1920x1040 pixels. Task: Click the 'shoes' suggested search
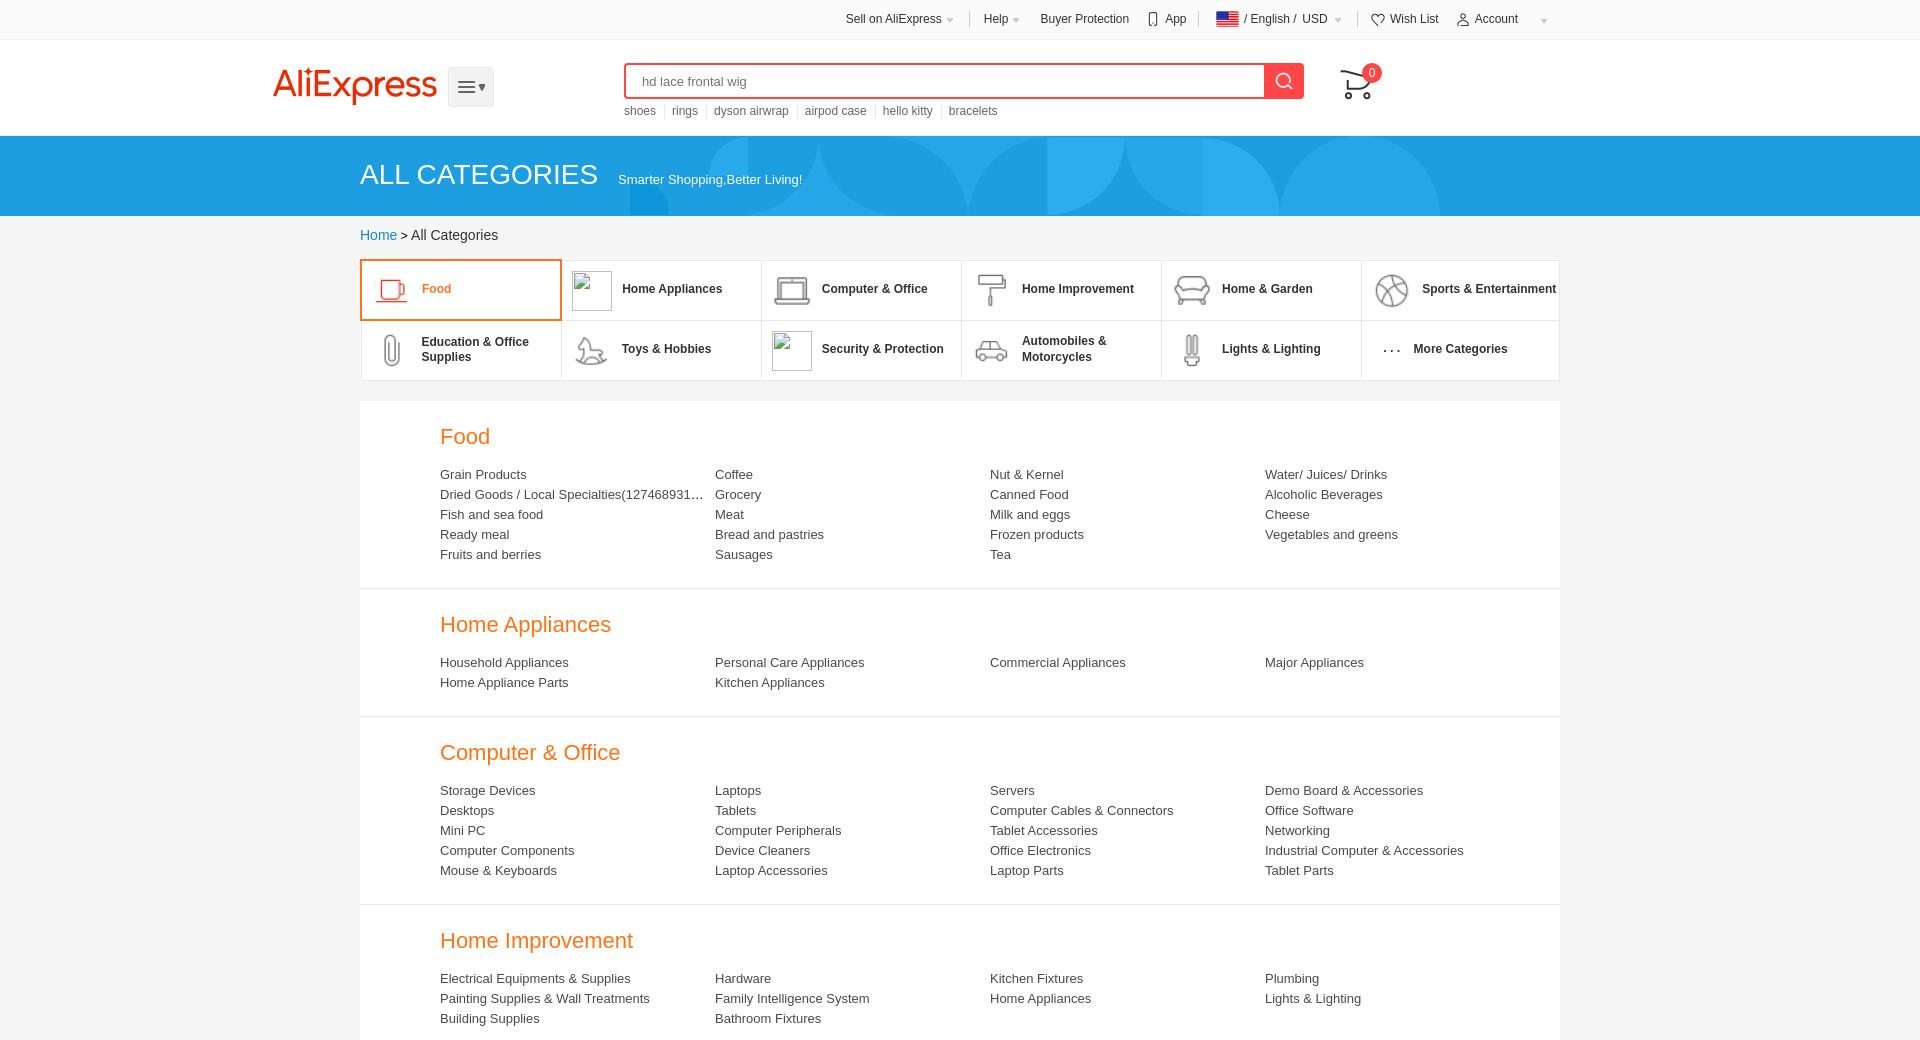point(640,111)
